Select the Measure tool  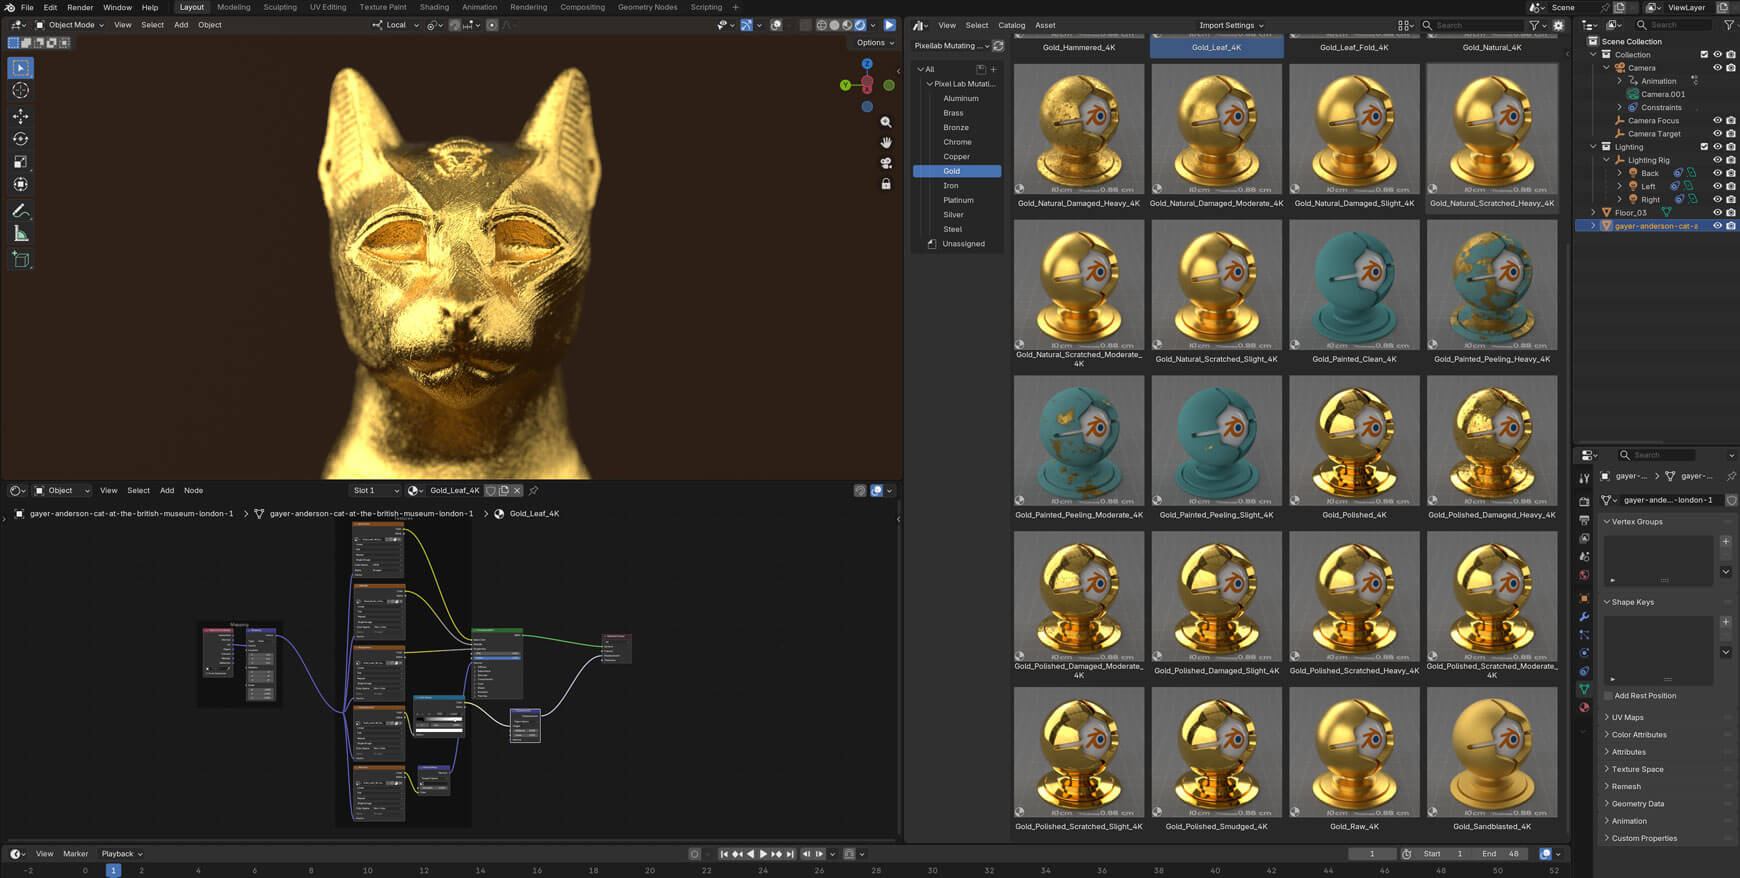click(x=20, y=234)
